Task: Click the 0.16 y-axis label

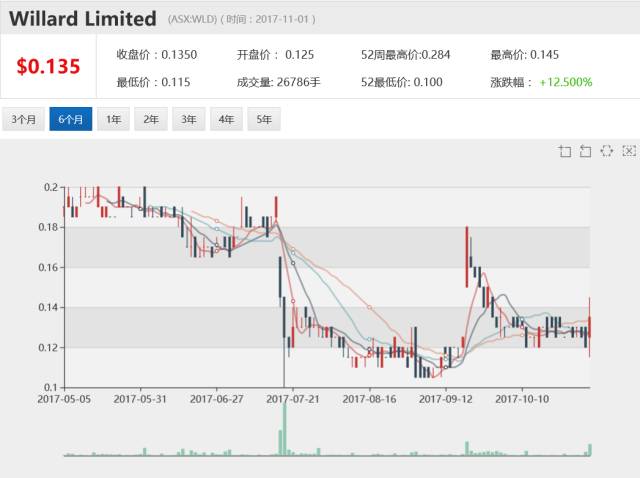Action: click(49, 267)
